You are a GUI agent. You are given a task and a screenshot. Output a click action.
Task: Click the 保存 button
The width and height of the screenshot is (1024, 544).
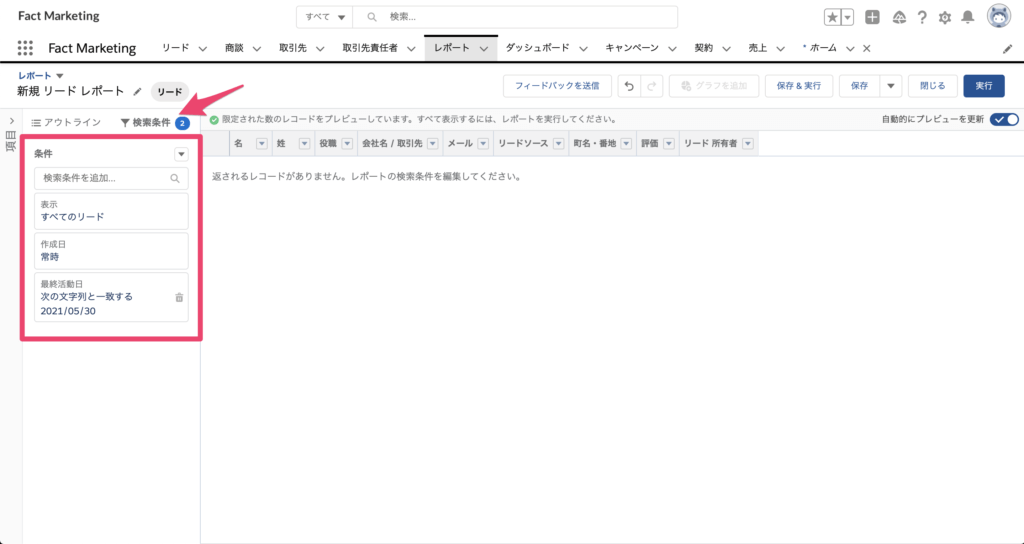(859, 86)
